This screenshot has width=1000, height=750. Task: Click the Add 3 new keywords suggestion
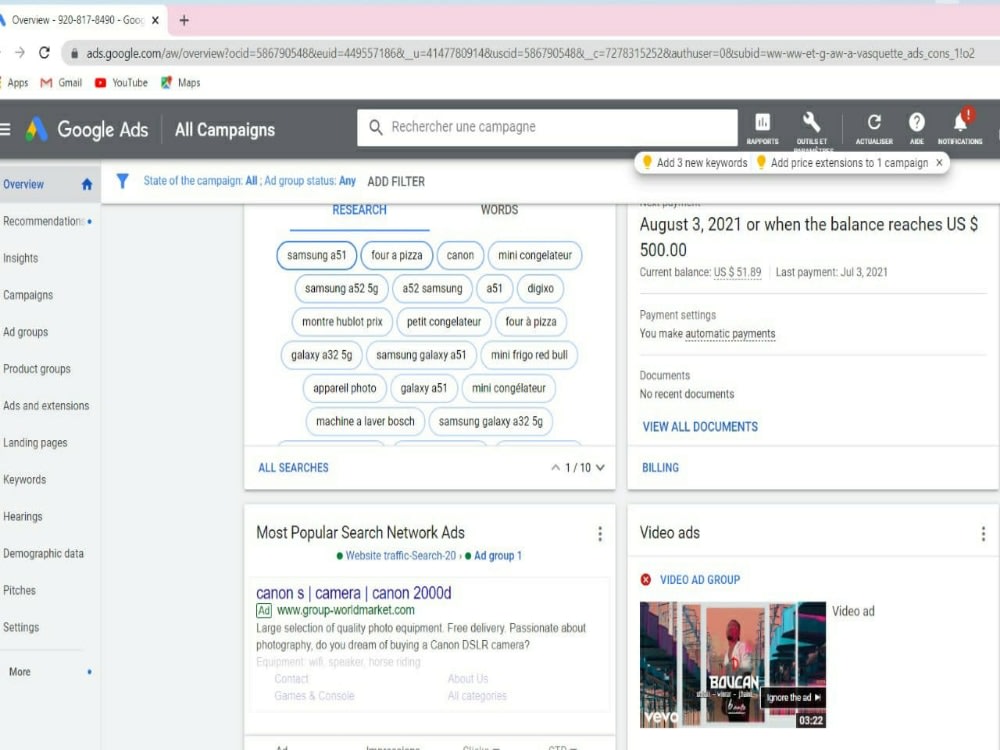tap(702, 163)
